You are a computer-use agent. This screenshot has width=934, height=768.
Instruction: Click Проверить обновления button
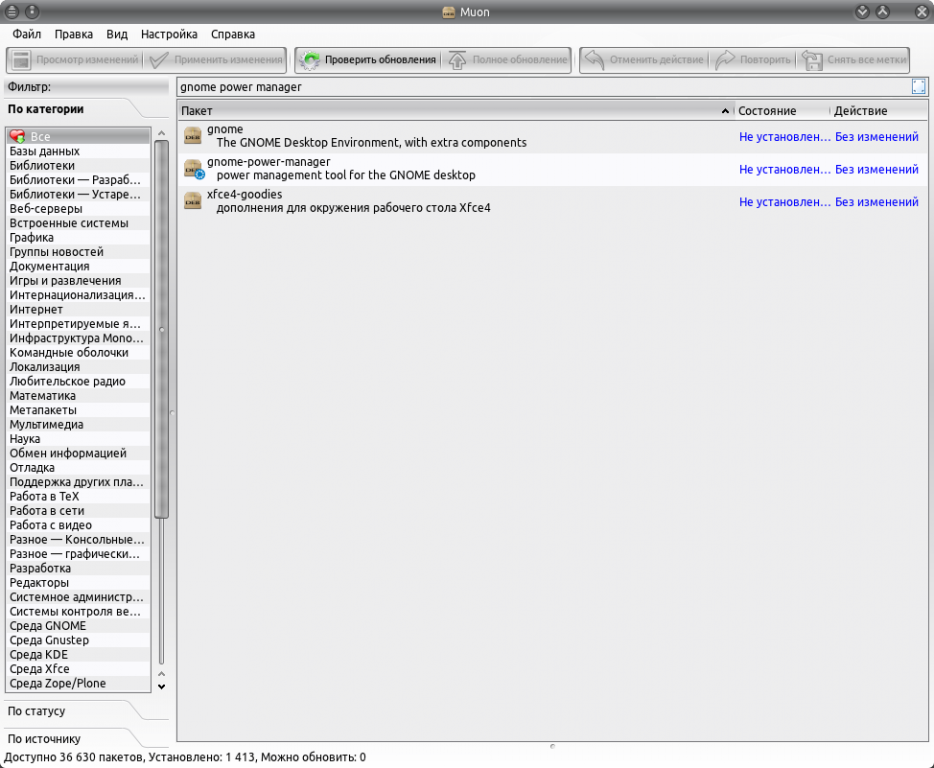pyautogui.click(x=368, y=60)
